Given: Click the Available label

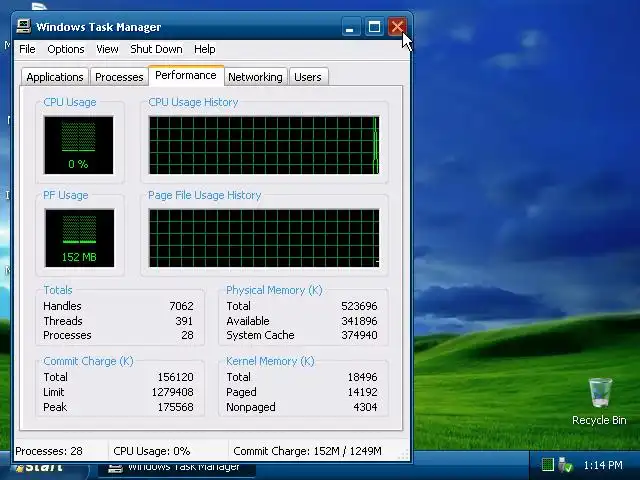Looking at the screenshot, I should click(x=248, y=321).
